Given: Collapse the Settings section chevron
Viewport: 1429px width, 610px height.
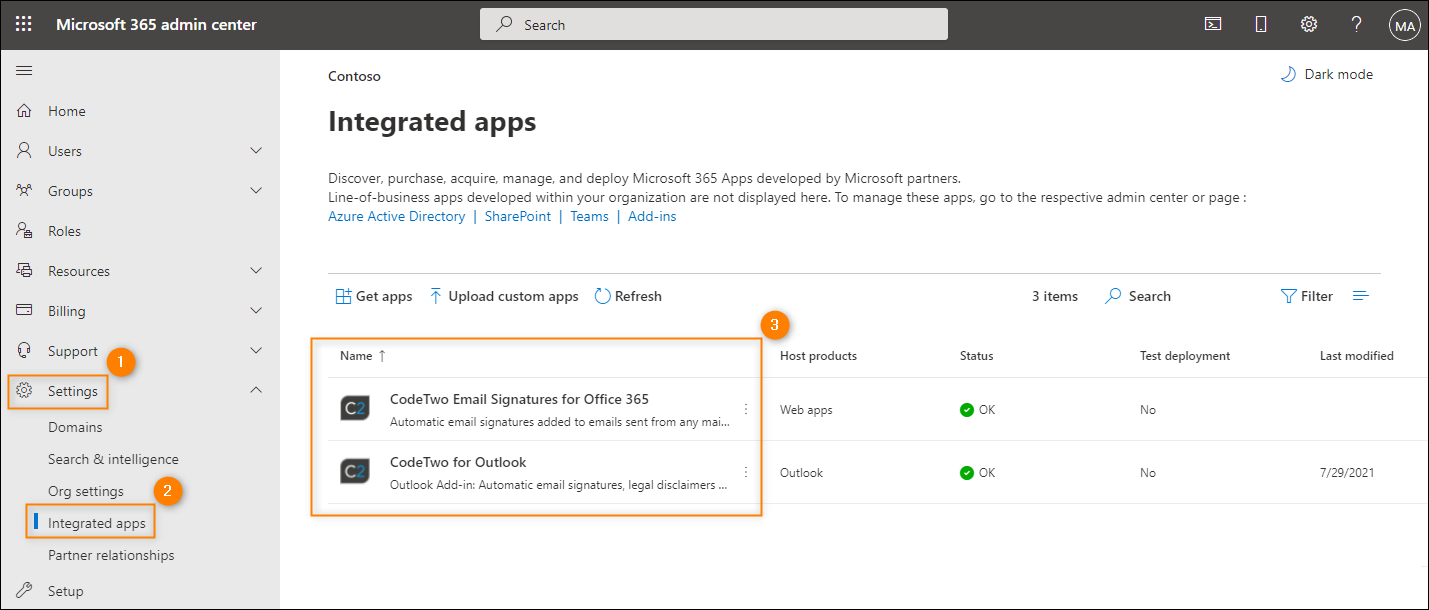Looking at the screenshot, I should (x=255, y=390).
